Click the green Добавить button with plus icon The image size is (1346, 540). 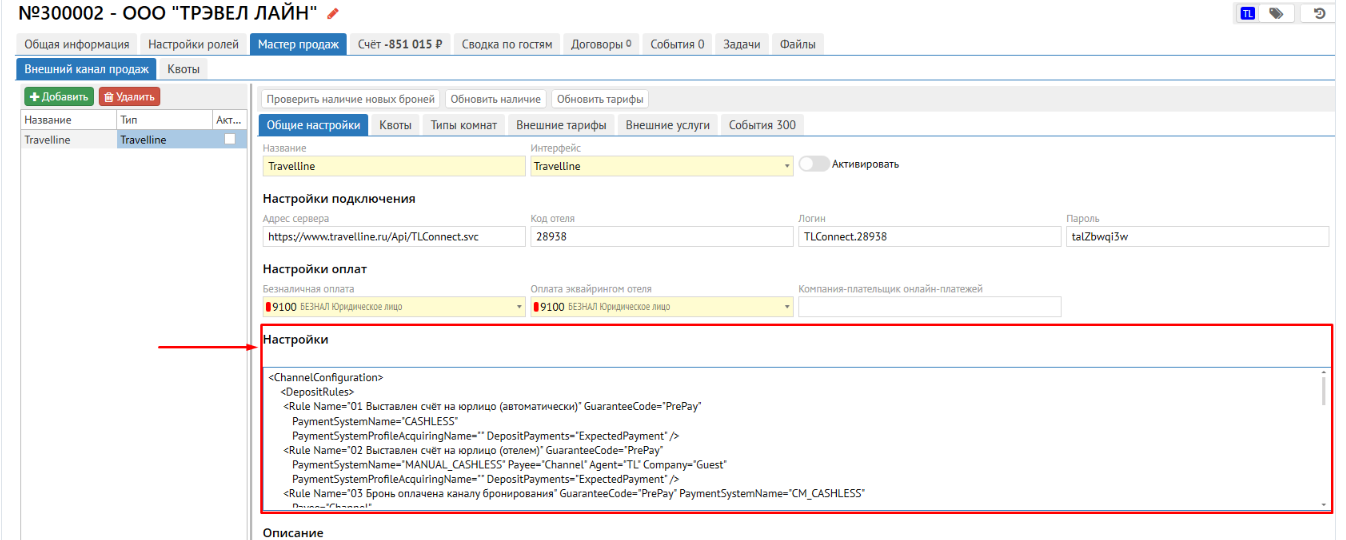59,97
